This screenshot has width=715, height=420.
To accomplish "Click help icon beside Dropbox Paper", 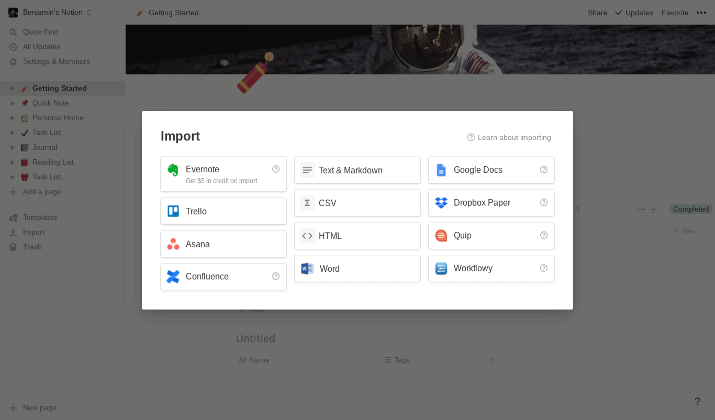I will pyautogui.click(x=544, y=202).
